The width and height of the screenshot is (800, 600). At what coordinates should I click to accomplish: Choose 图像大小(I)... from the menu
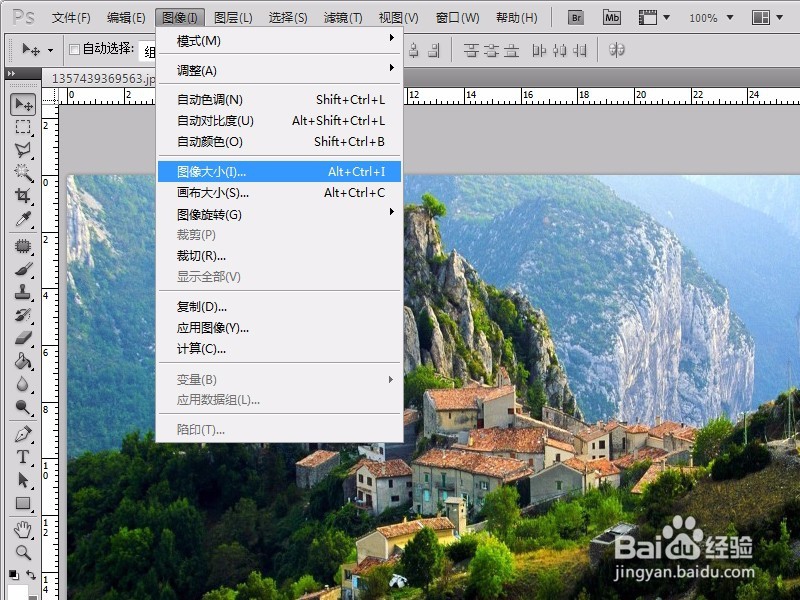coord(279,171)
